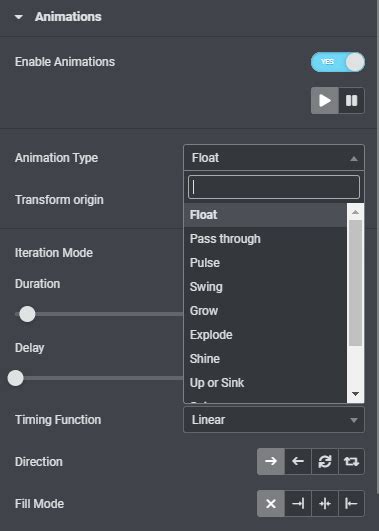Select the reverse direction left arrow icon
Viewport: 379px width, 531px height.
[298, 461]
